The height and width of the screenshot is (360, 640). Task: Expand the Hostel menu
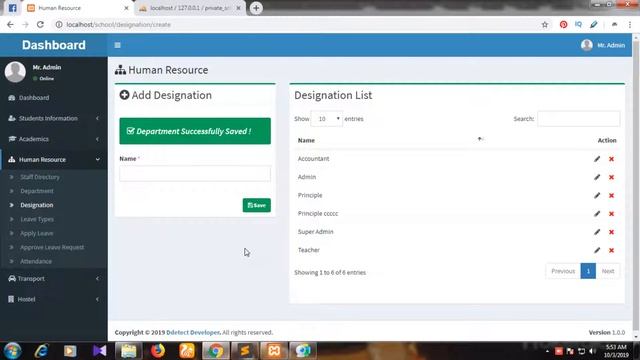pyautogui.click(x=54, y=299)
